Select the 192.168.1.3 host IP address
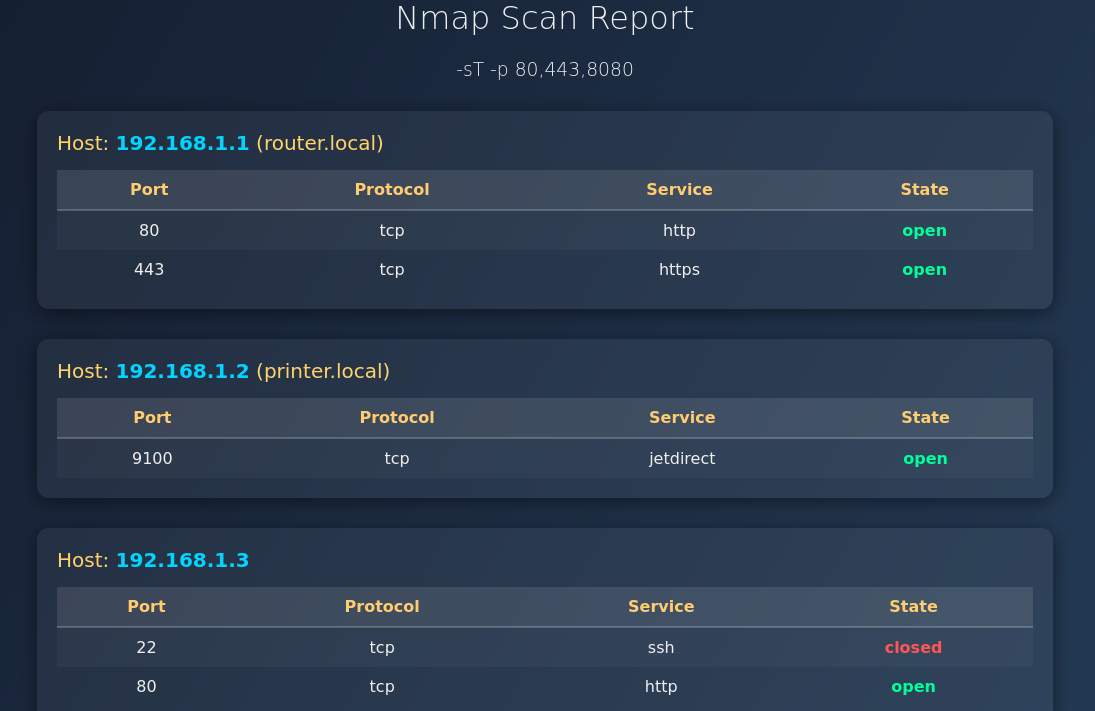Image resolution: width=1095 pixels, height=711 pixels. tap(182, 560)
